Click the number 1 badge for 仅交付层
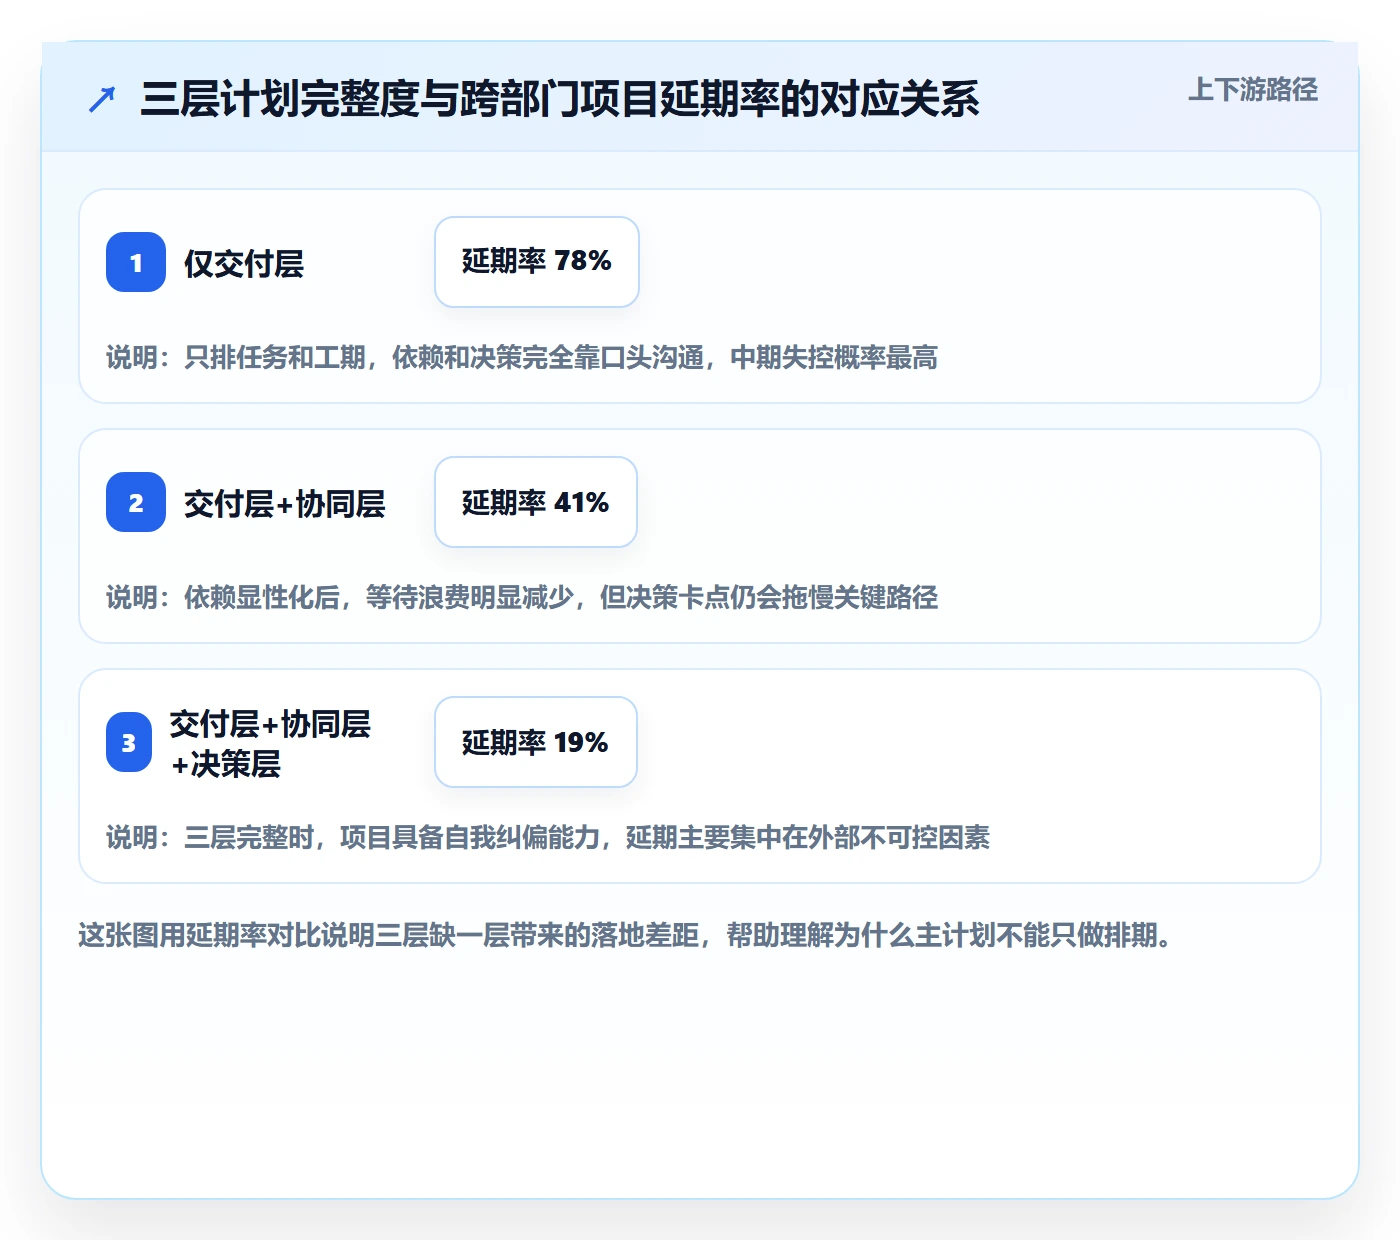The width and height of the screenshot is (1400, 1240). point(136,262)
